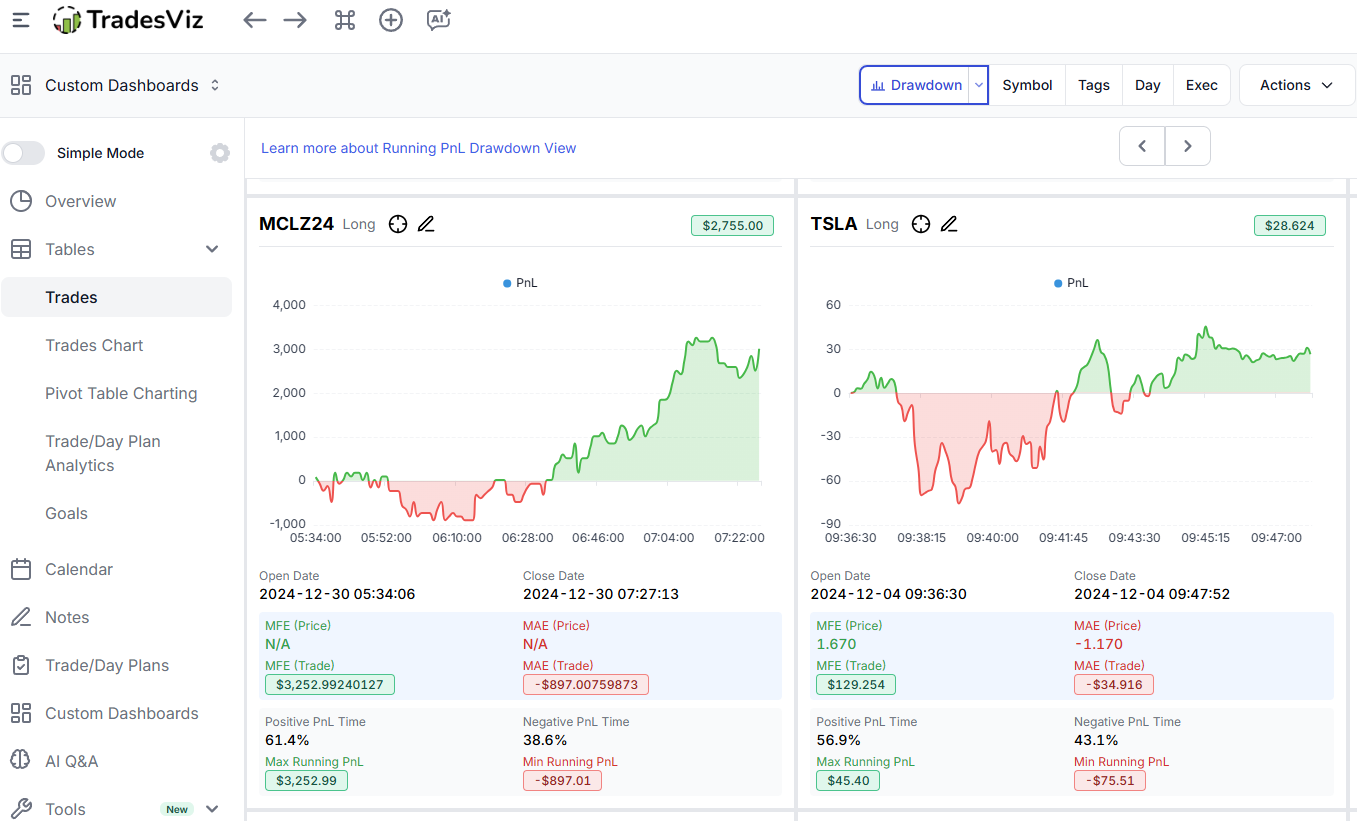Select the Drawdown view tab
Screen dimensions: 1357x821
pyautogui.click(x=916, y=85)
